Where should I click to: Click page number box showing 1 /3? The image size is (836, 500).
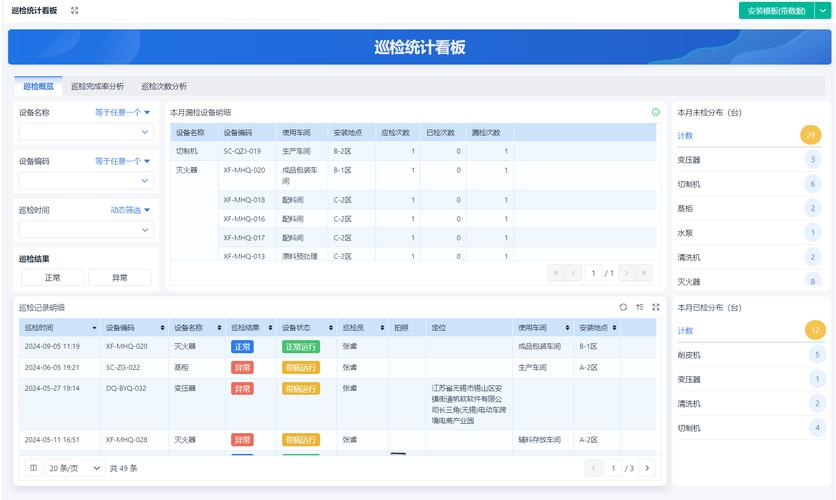click(613, 468)
